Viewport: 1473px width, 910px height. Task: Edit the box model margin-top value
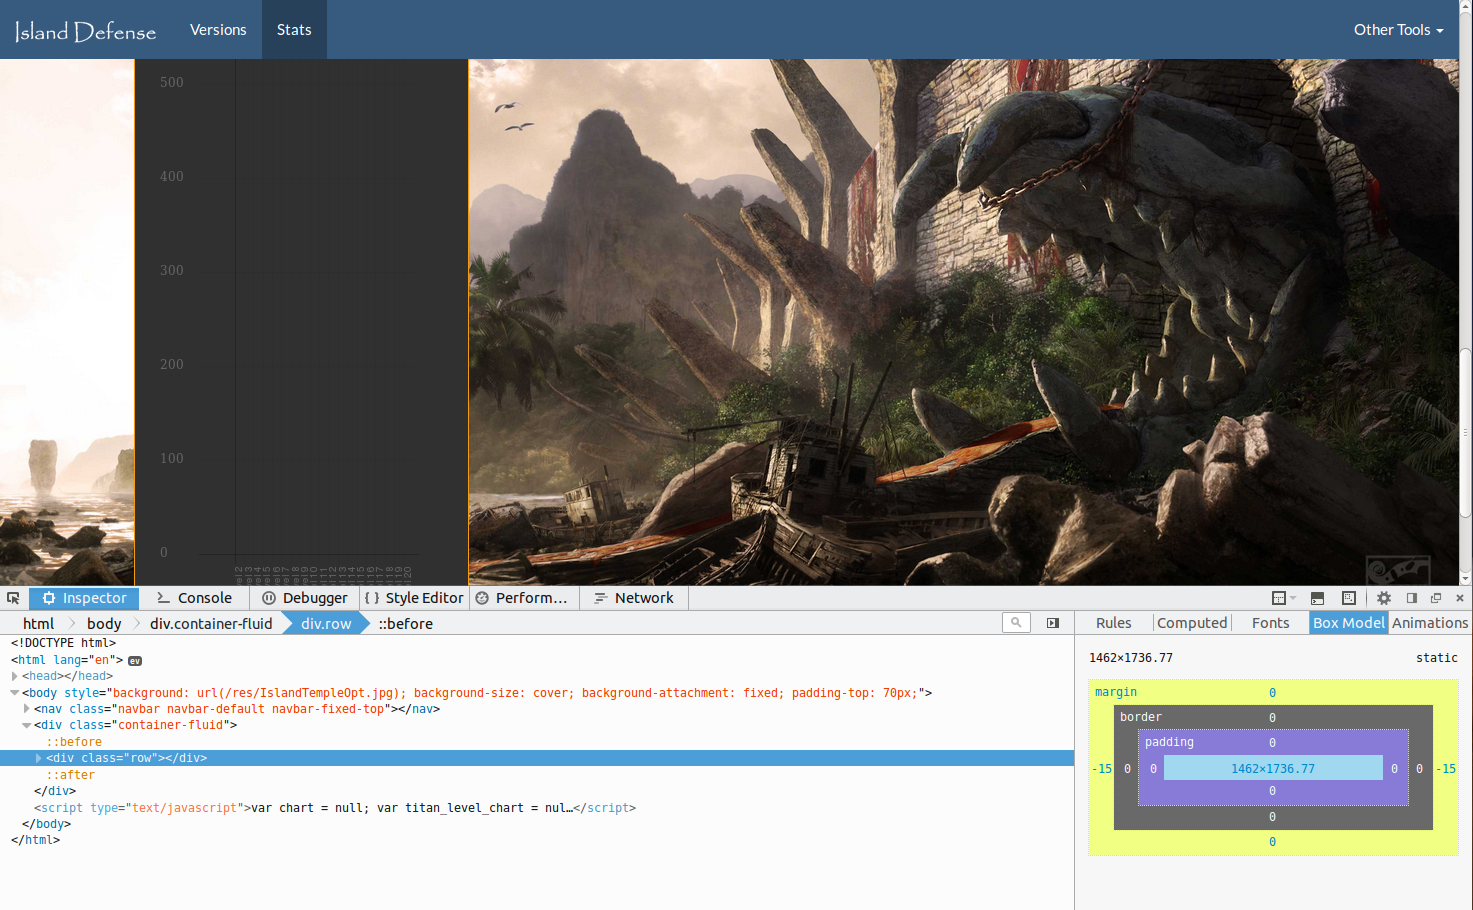coord(1272,693)
